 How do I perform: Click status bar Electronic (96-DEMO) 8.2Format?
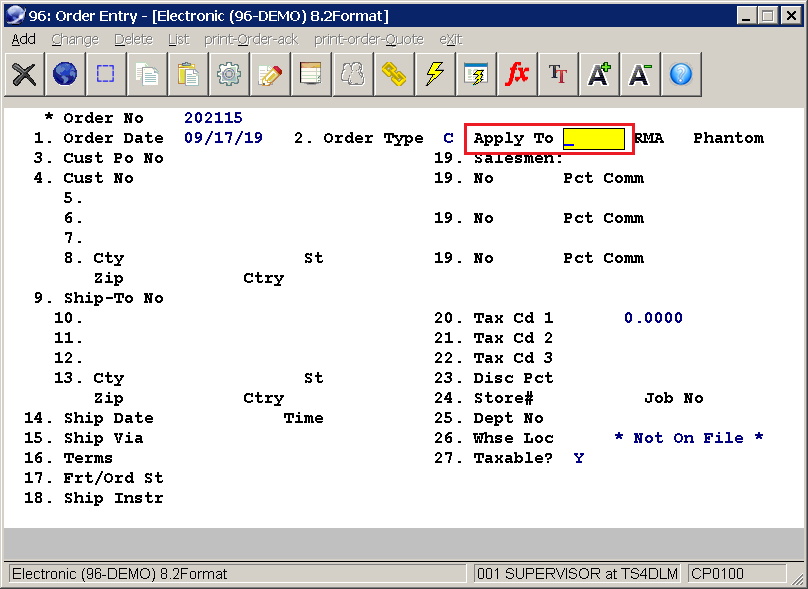120,574
